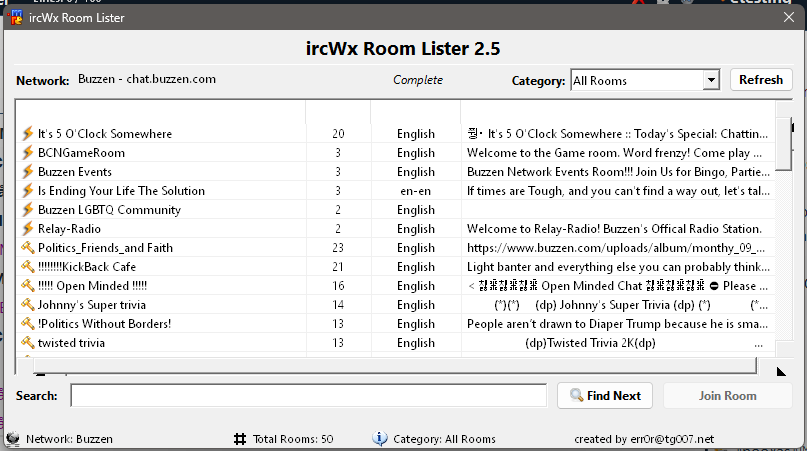Click the network icon in status bar
Image resolution: width=807 pixels, height=451 pixels.
coord(13,439)
